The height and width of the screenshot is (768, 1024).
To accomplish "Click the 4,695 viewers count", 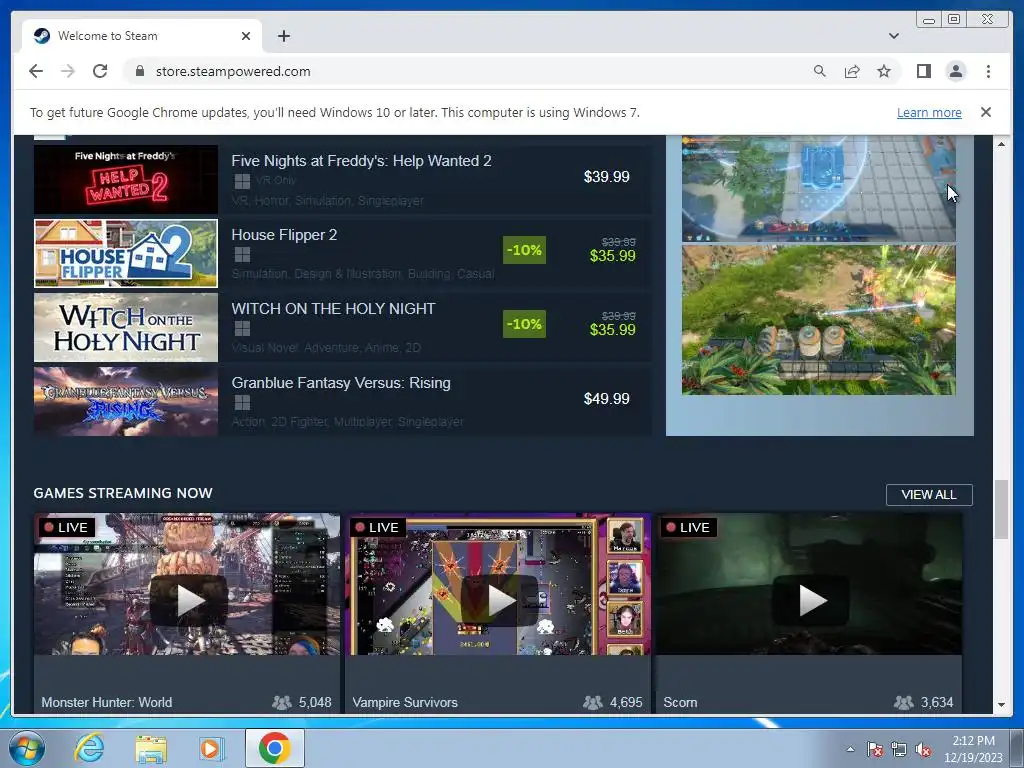I will [x=626, y=702].
